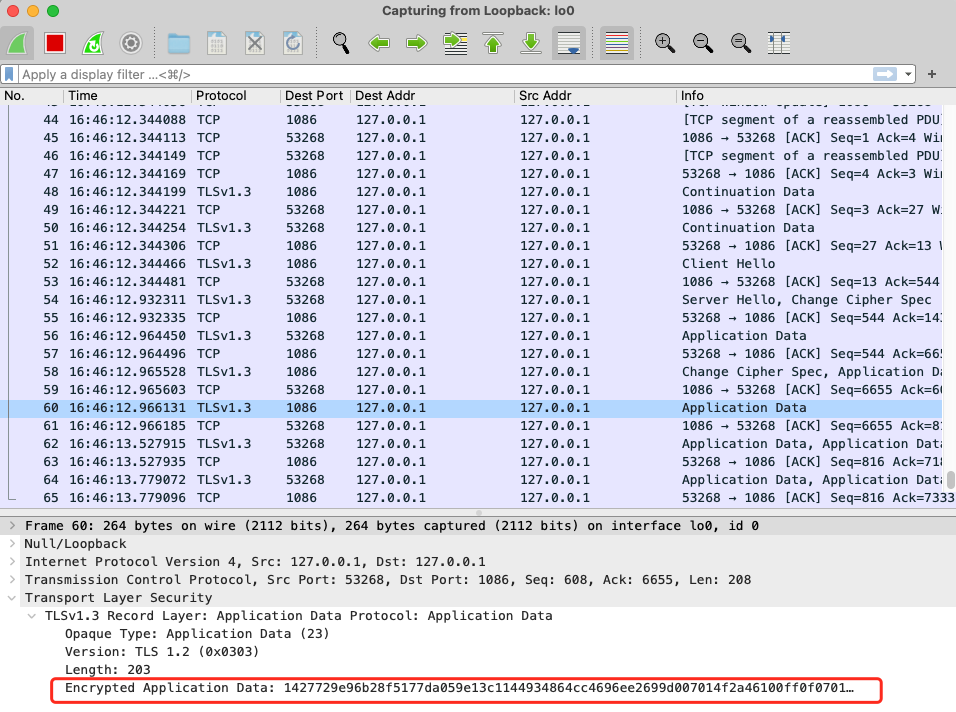Reload the capture file
This screenshot has height=712, width=956.
[293, 43]
